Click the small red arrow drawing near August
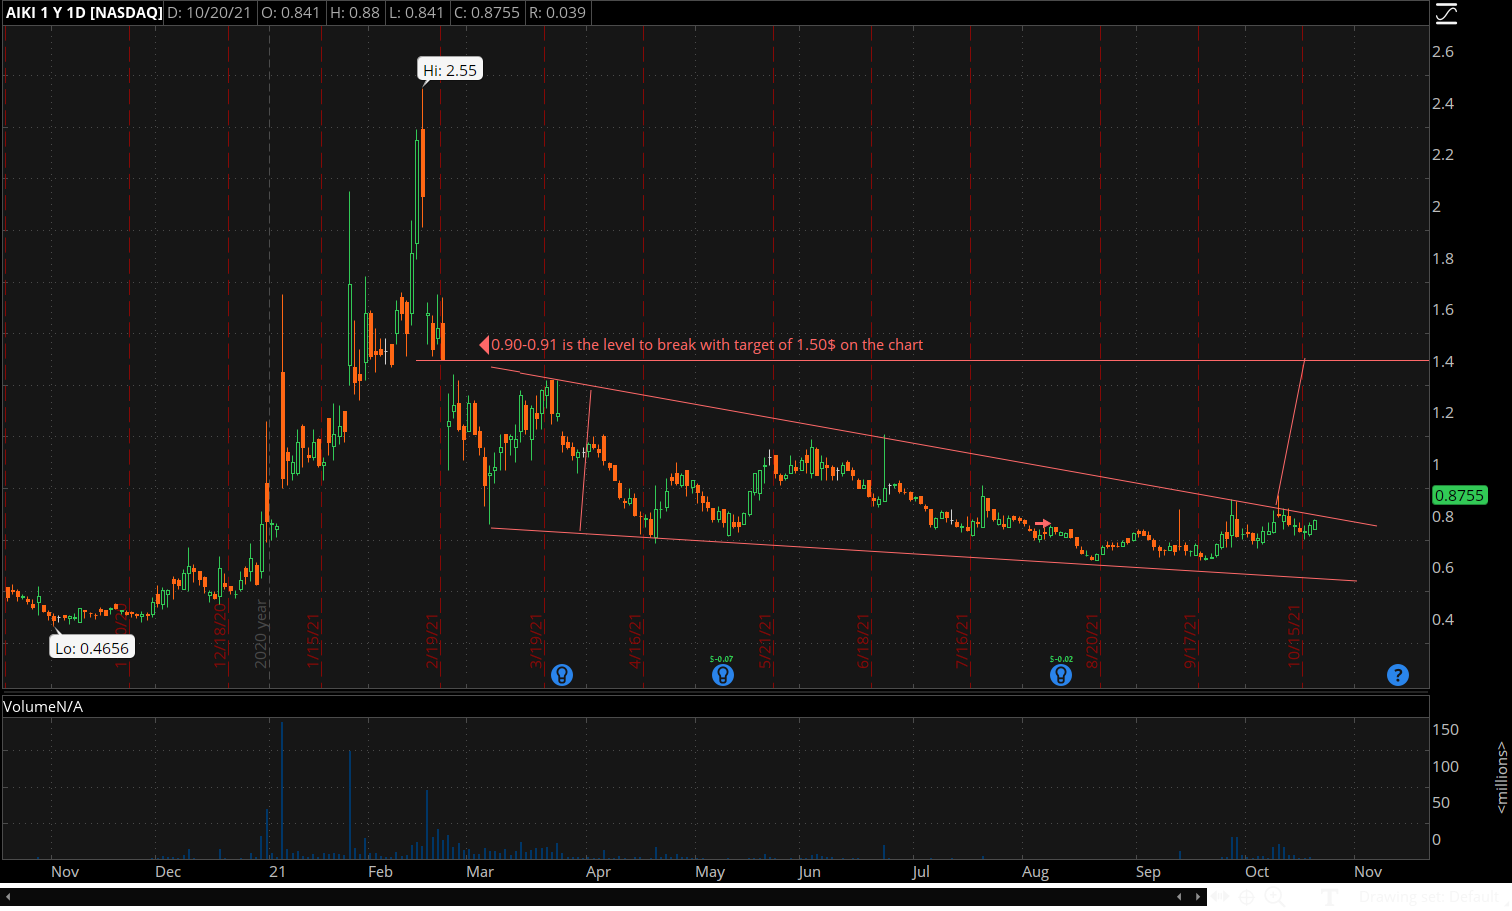The height and width of the screenshot is (911, 1512). (x=1043, y=523)
